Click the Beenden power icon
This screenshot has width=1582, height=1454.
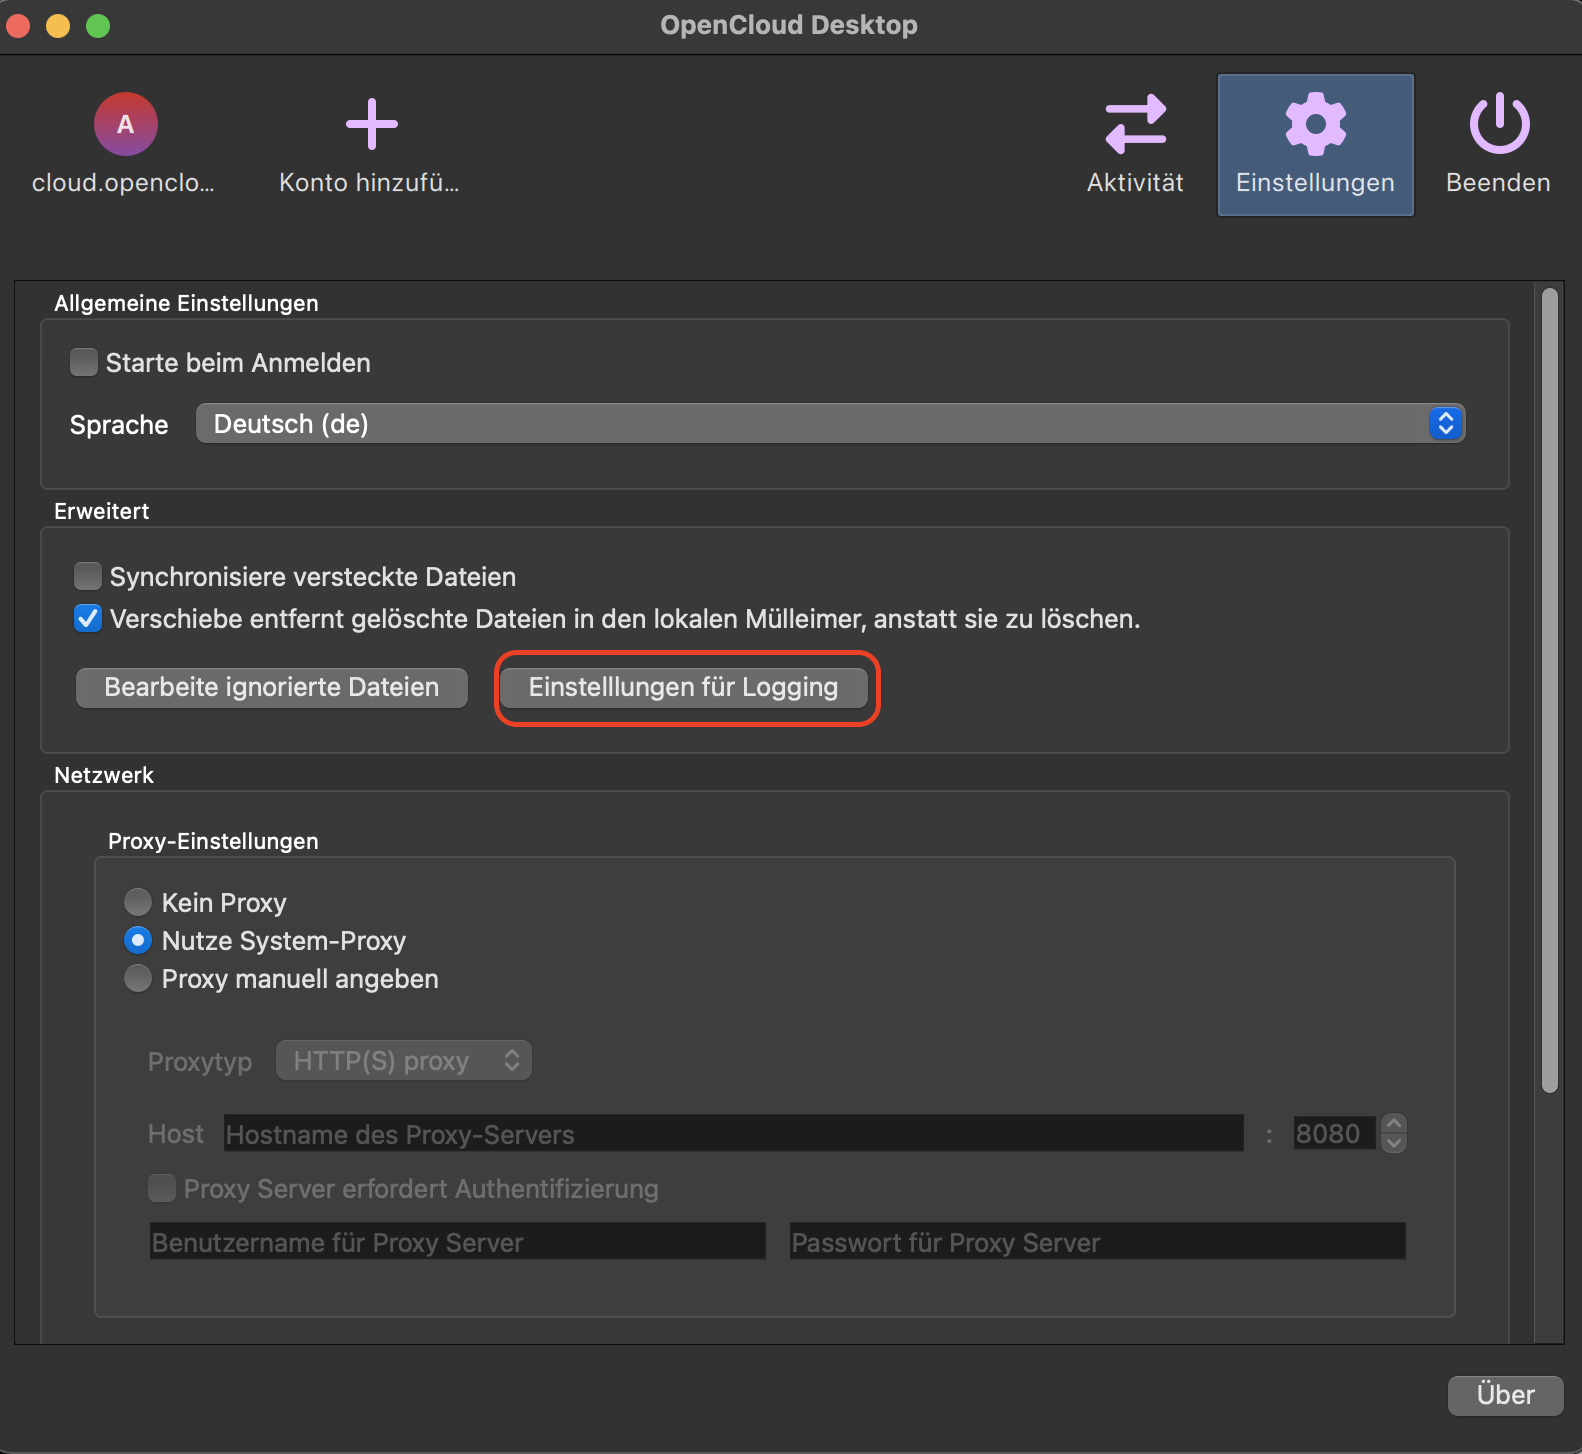(x=1498, y=124)
